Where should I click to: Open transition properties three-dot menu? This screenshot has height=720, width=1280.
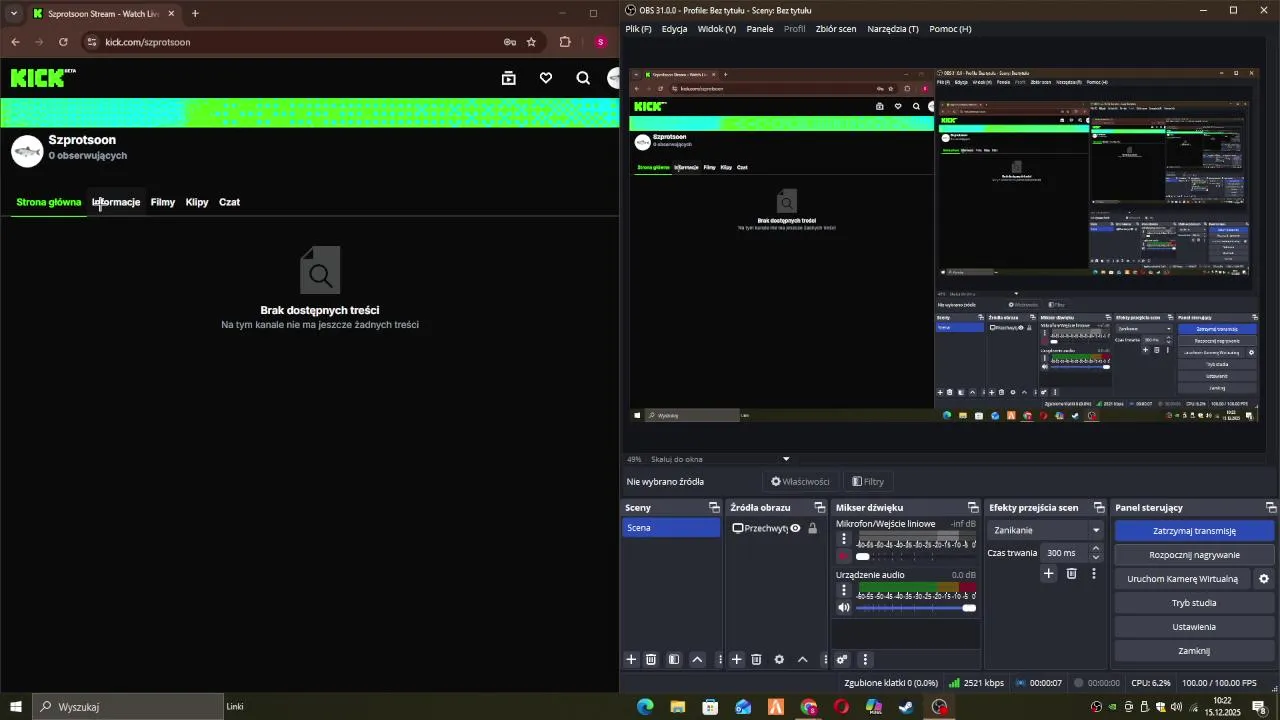pyautogui.click(x=1094, y=574)
